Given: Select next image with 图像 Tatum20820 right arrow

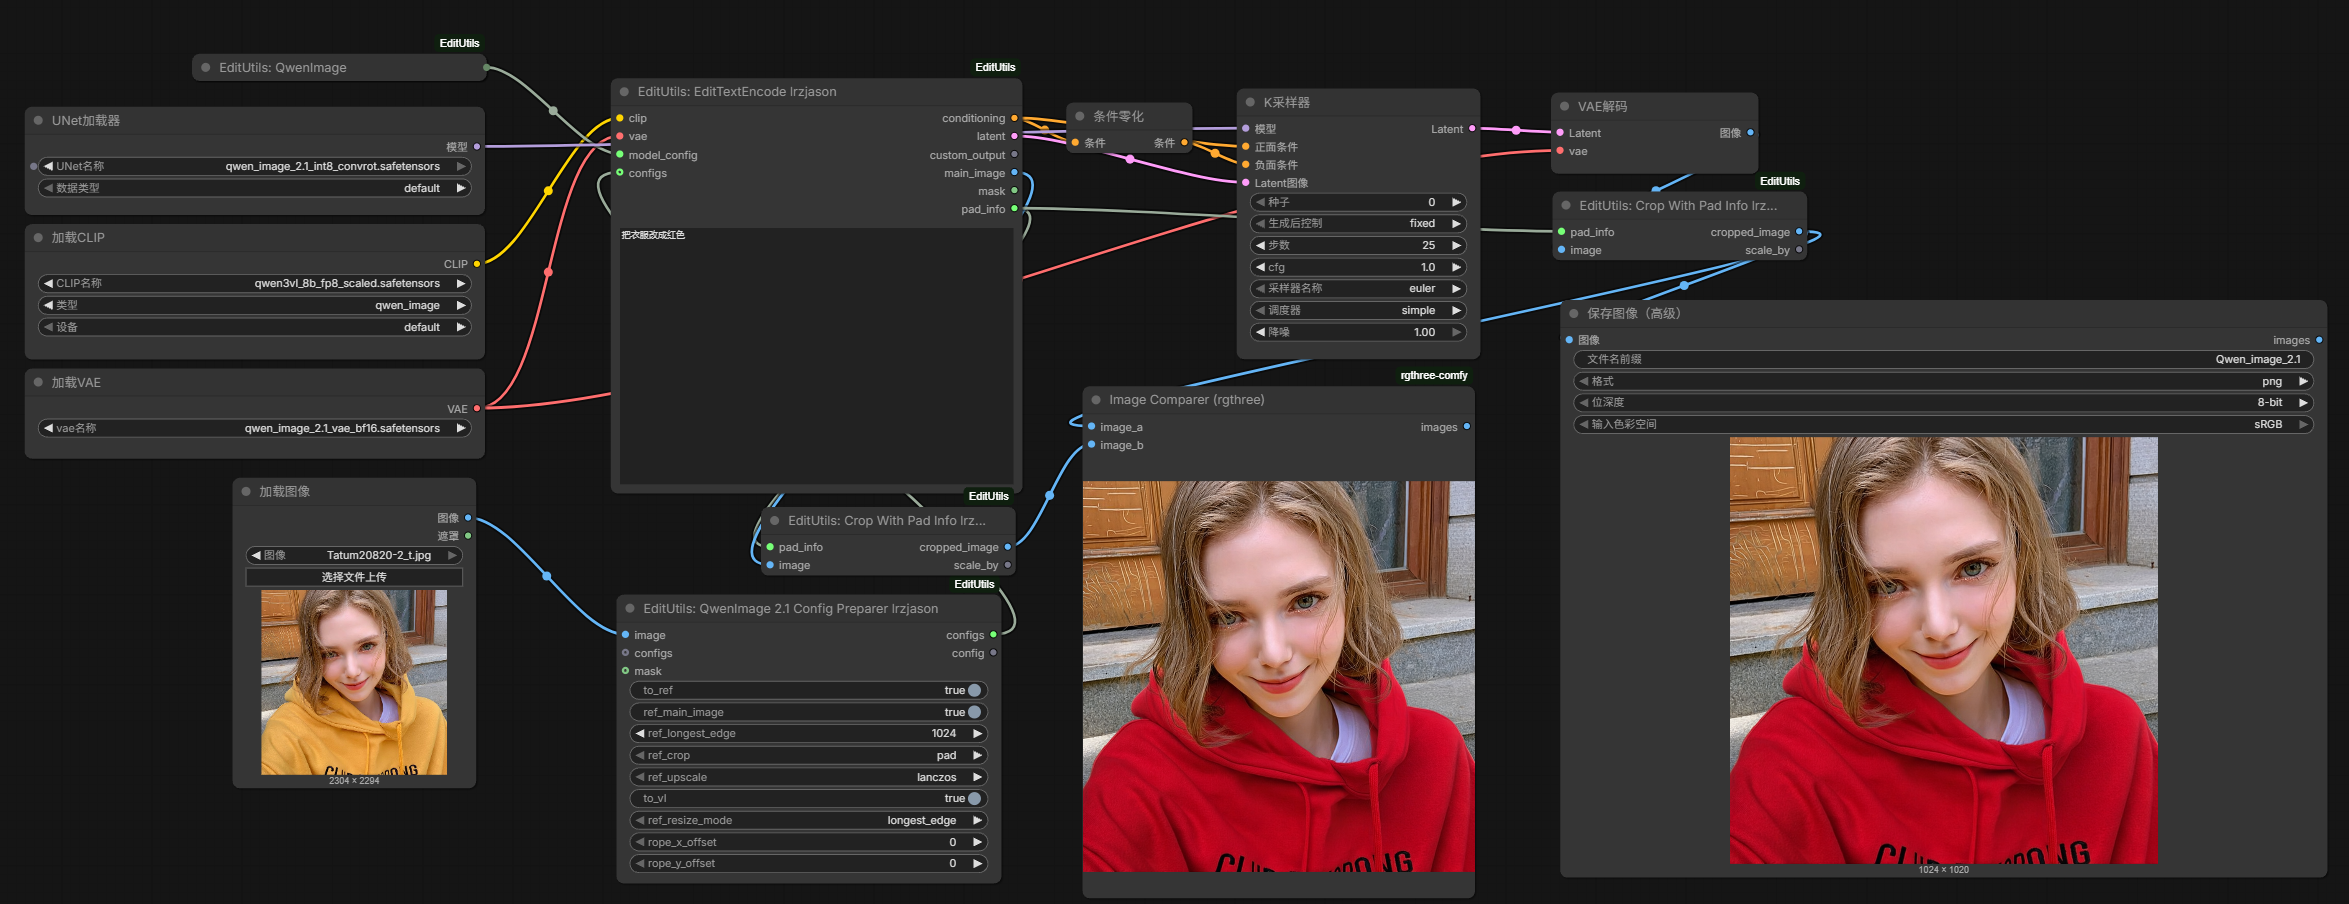Looking at the screenshot, I should pyautogui.click(x=452, y=555).
